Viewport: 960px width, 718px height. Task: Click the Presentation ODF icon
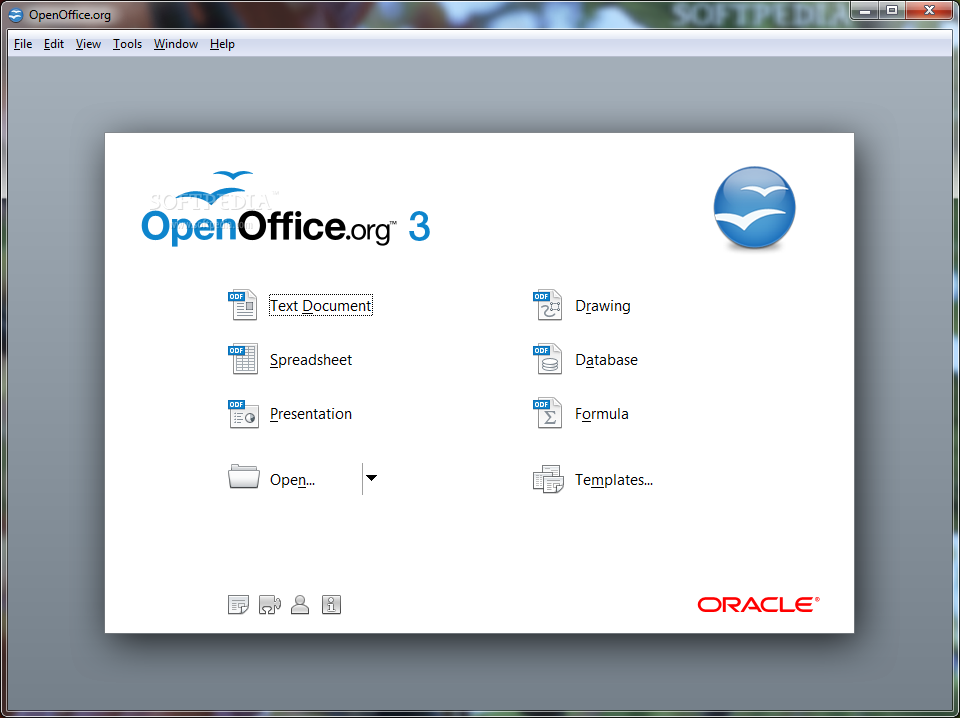[243, 413]
